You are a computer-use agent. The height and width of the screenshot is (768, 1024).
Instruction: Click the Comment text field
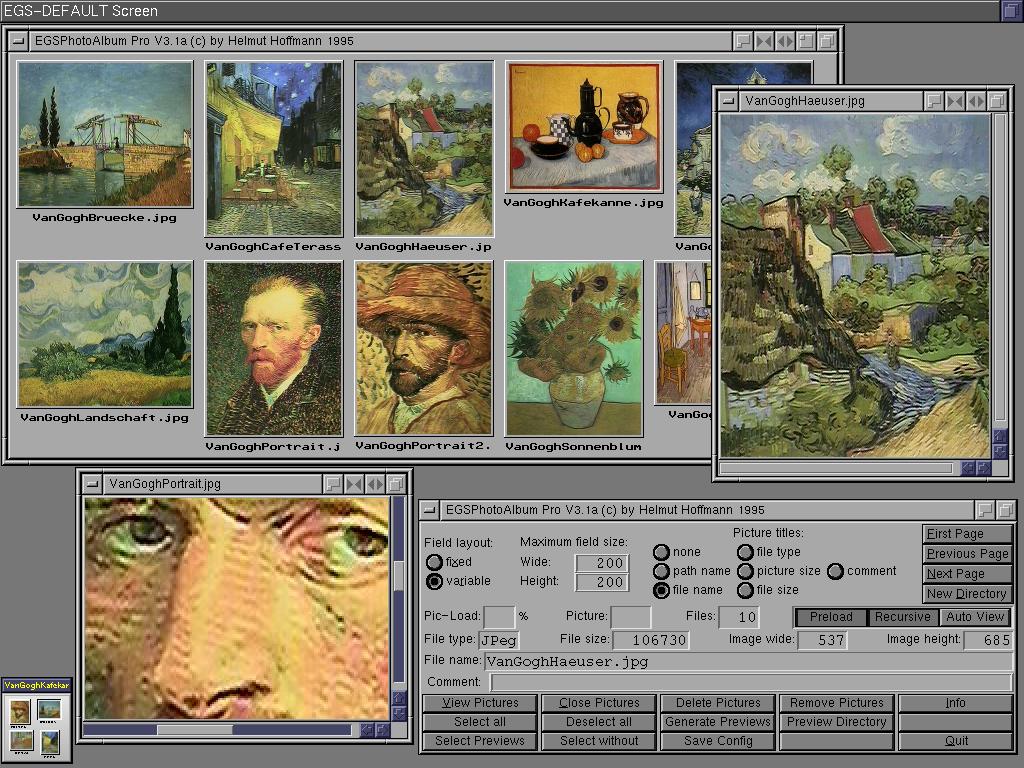pos(751,682)
